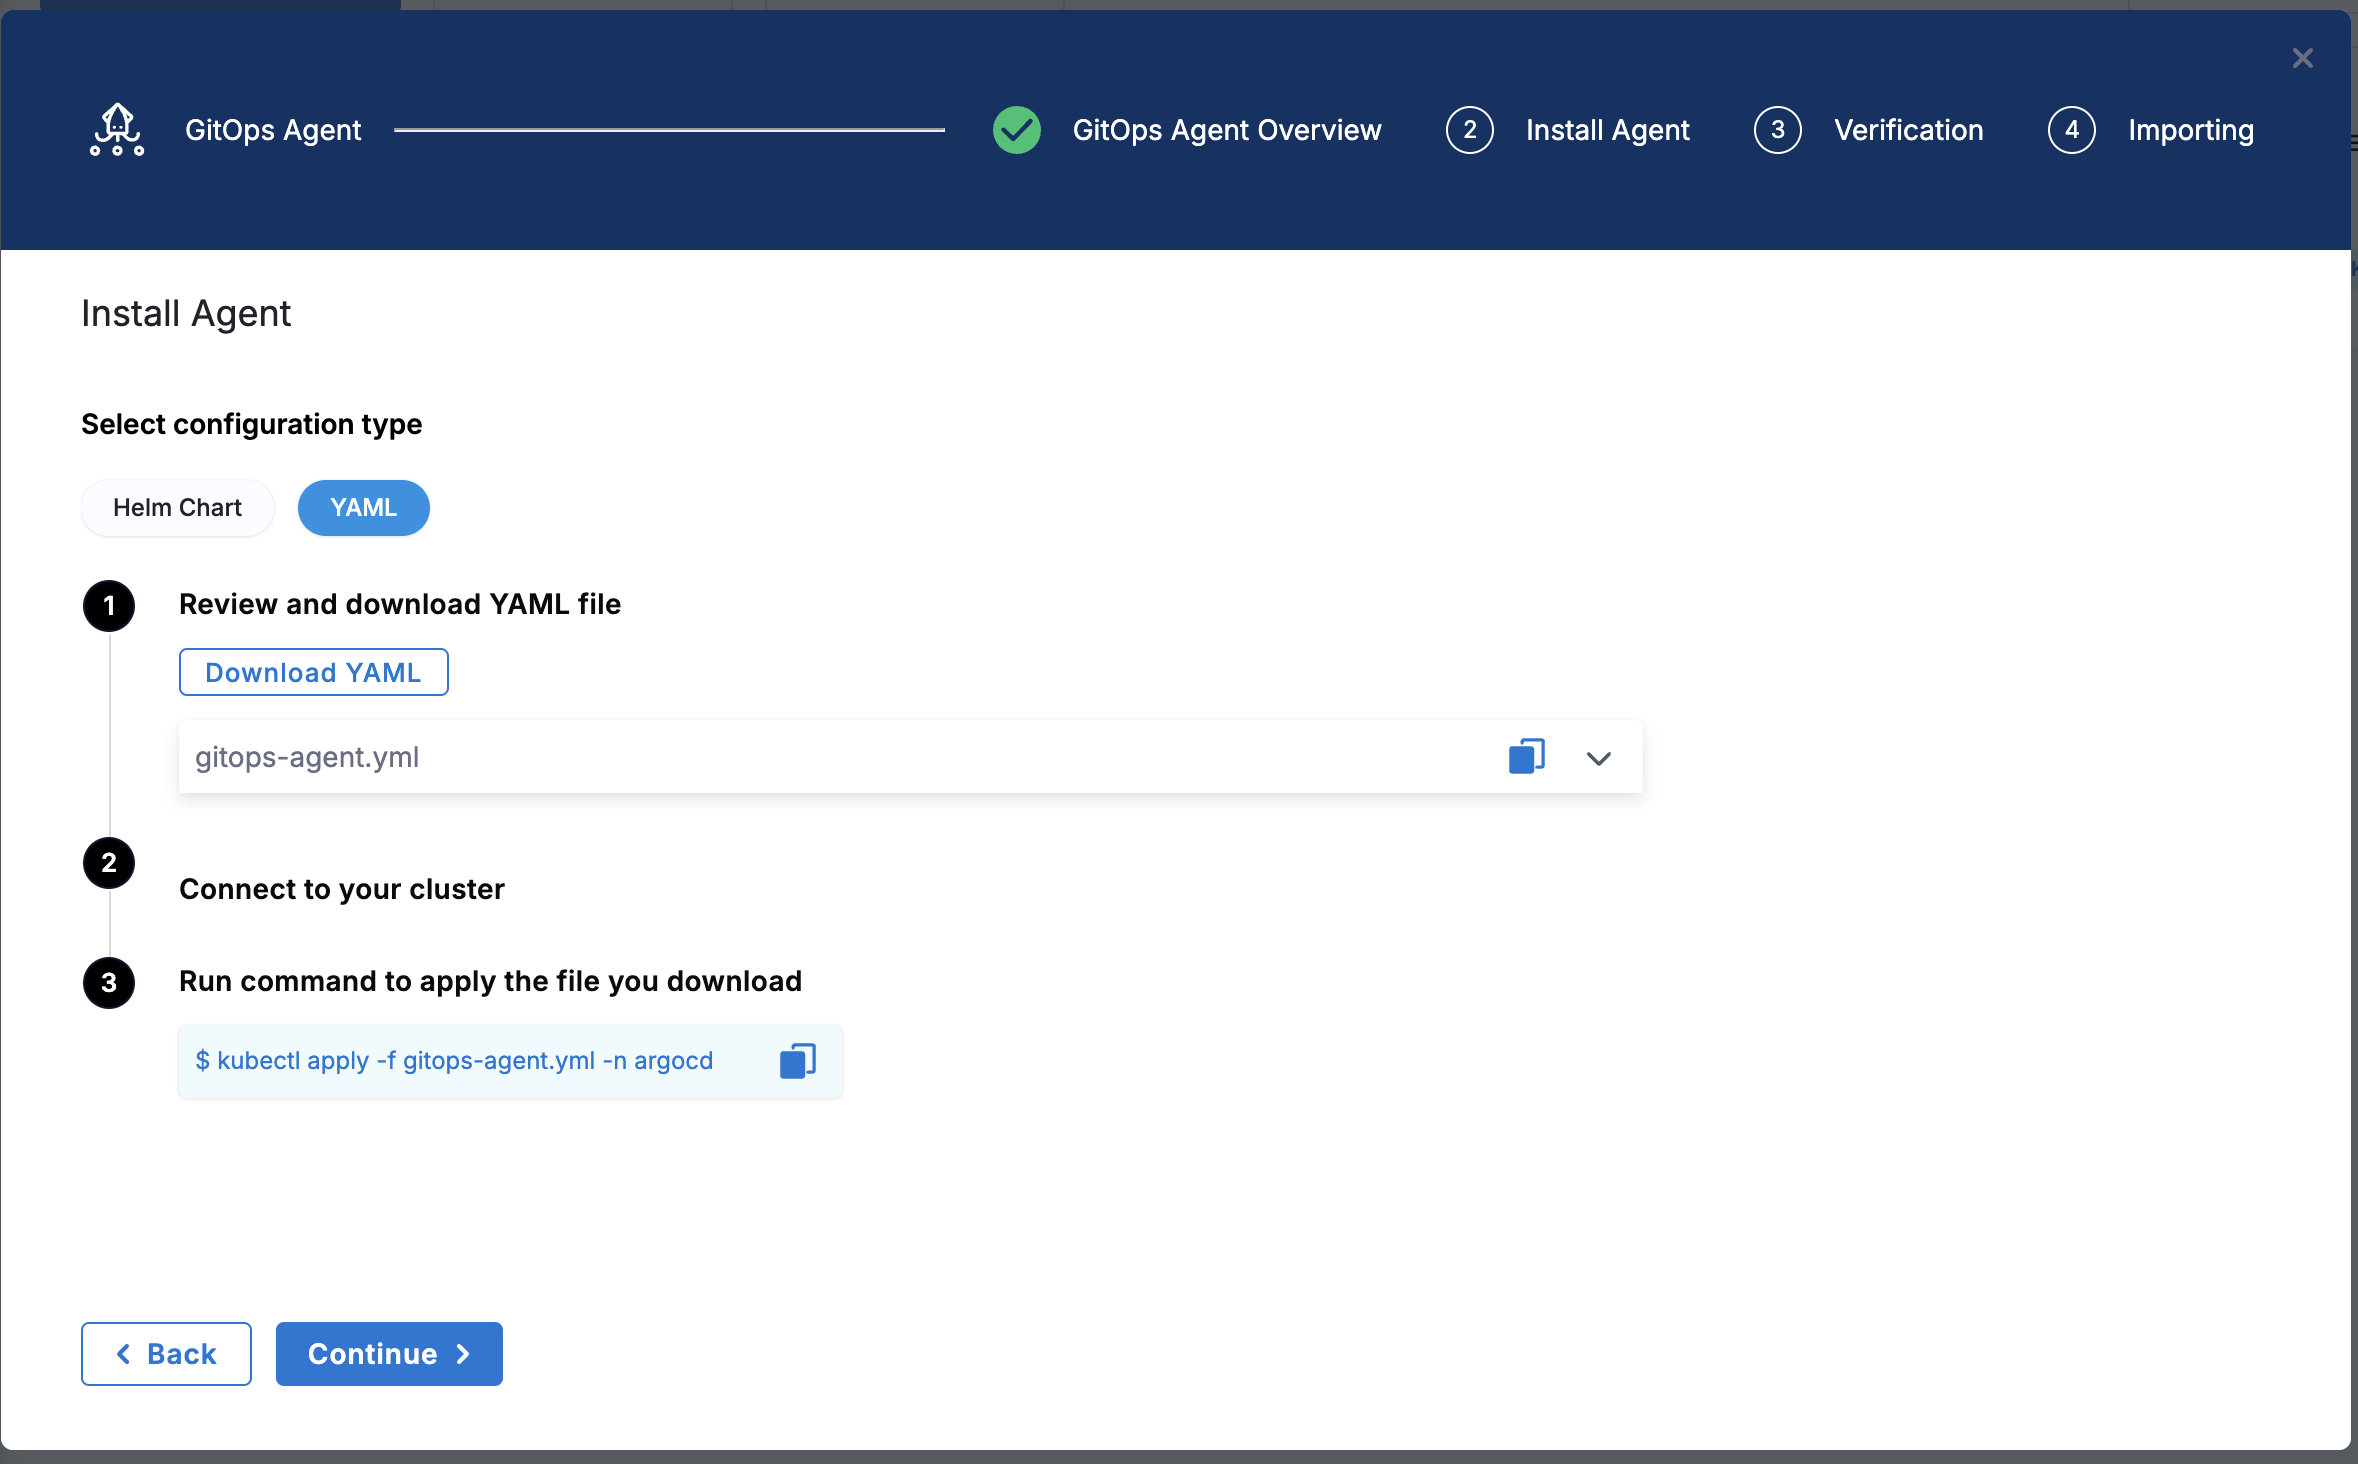Close the GitOps Agent dialog
2358x1464 pixels.
point(2302,59)
